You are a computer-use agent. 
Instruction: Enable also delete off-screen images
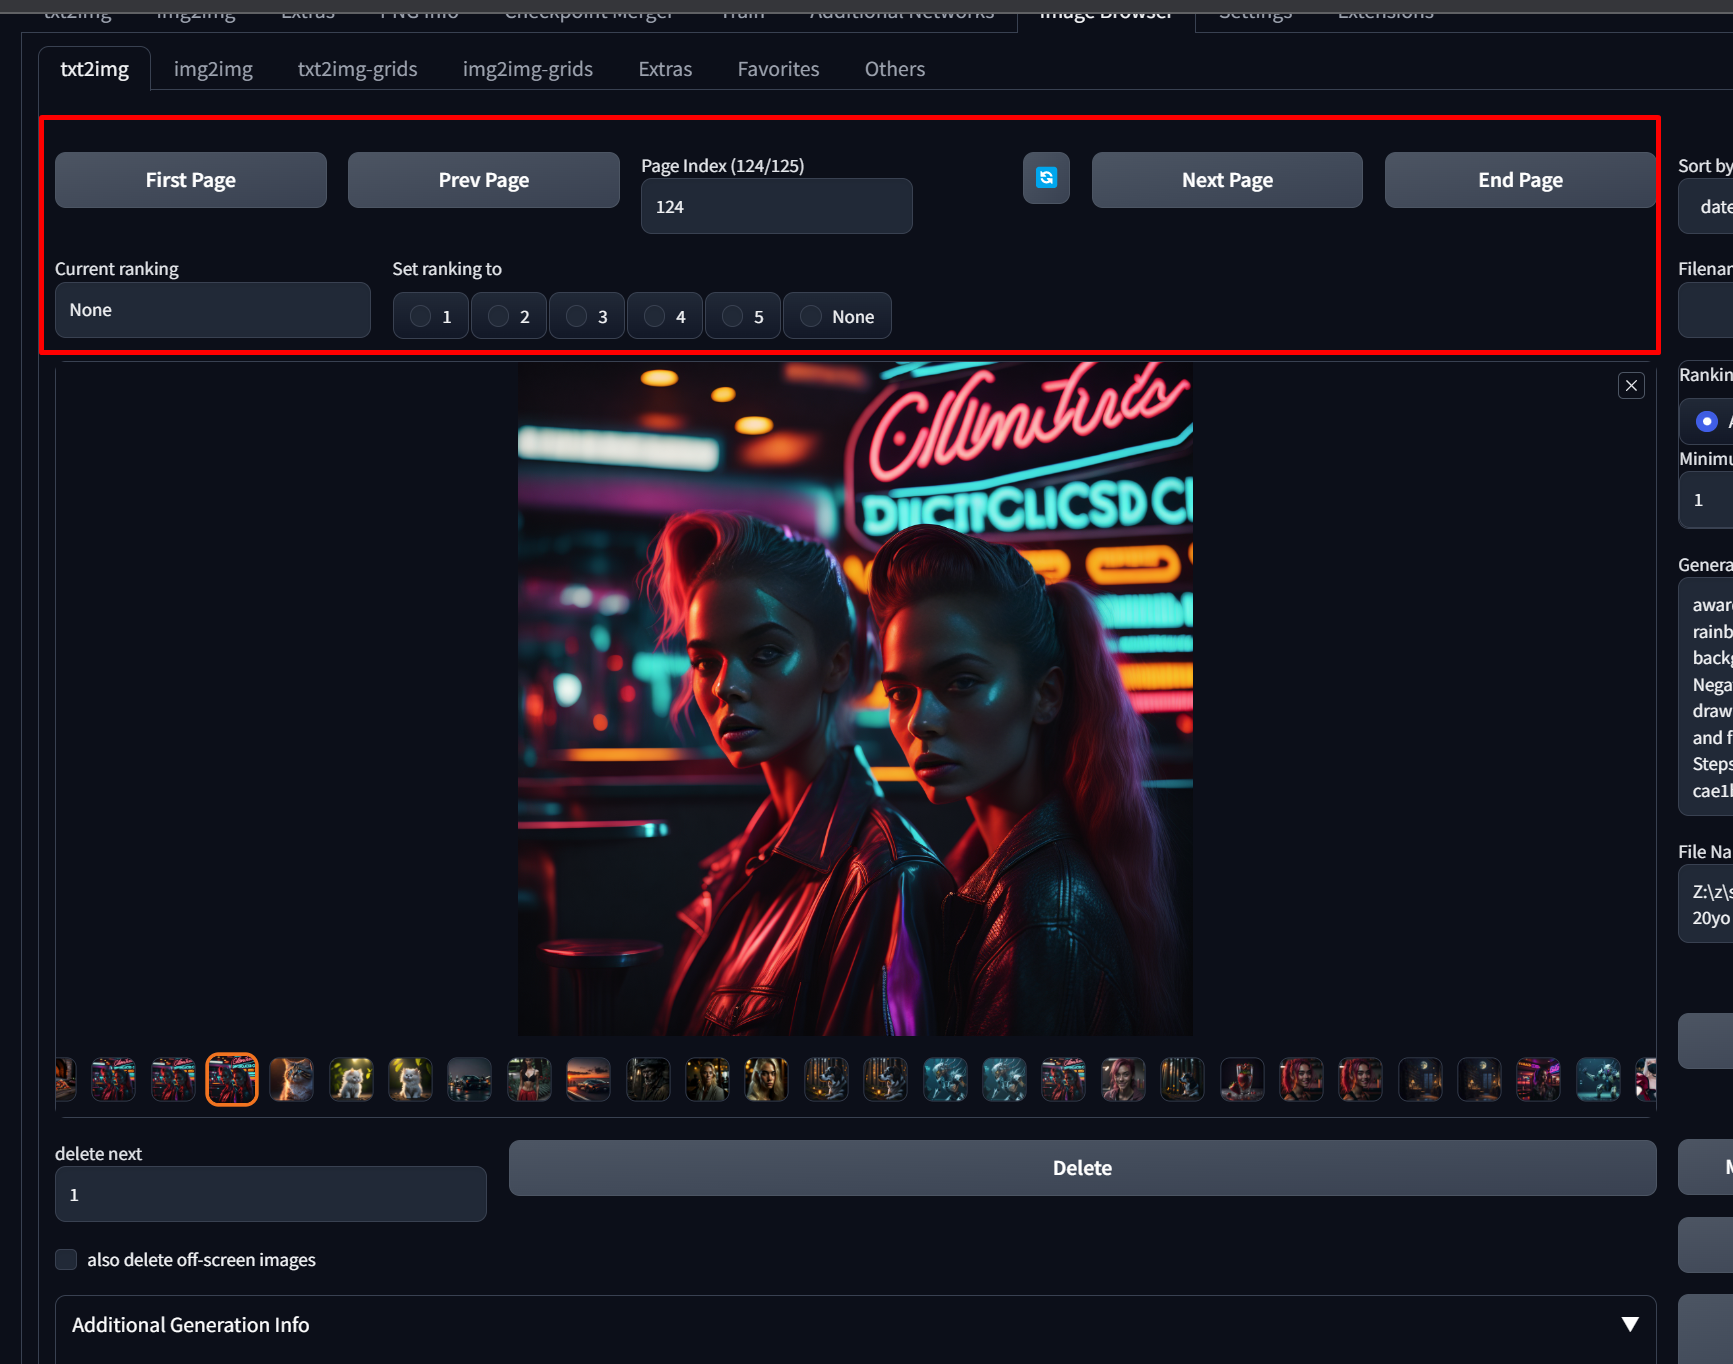[x=65, y=1259]
